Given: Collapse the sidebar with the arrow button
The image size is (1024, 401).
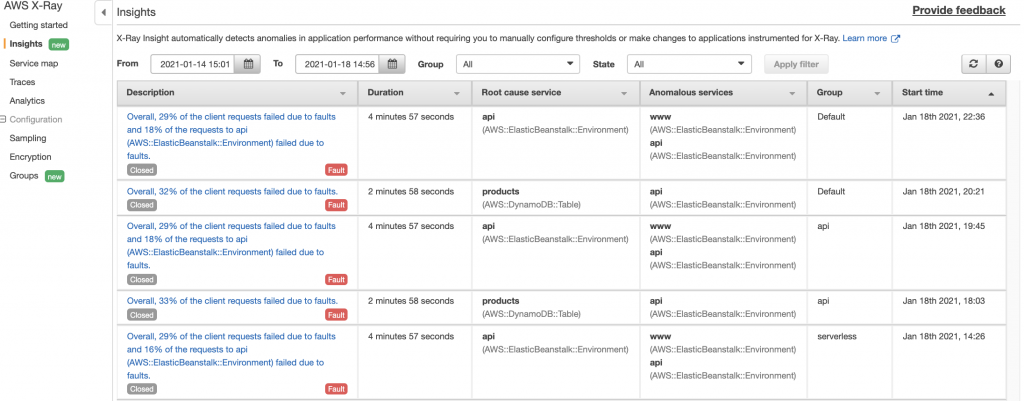Looking at the screenshot, I should click(x=103, y=12).
